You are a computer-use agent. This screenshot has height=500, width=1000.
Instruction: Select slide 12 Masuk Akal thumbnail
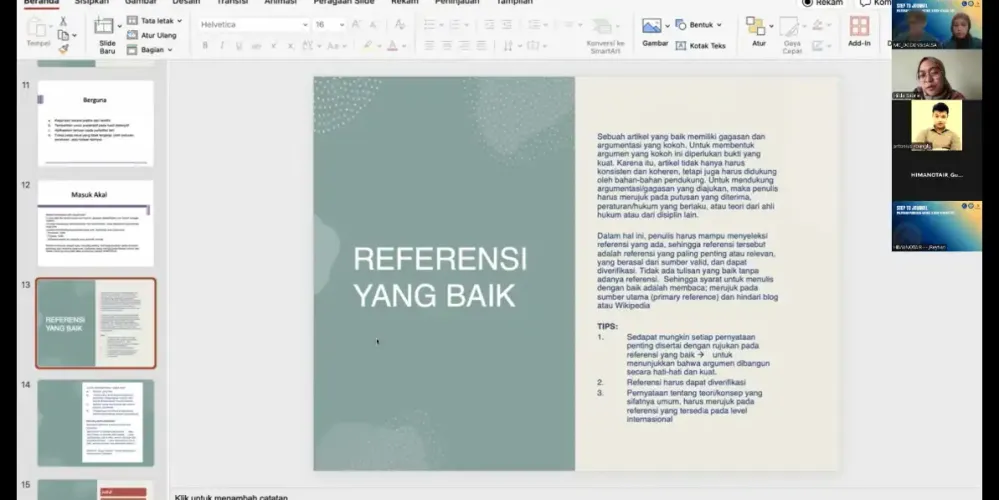[95, 223]
